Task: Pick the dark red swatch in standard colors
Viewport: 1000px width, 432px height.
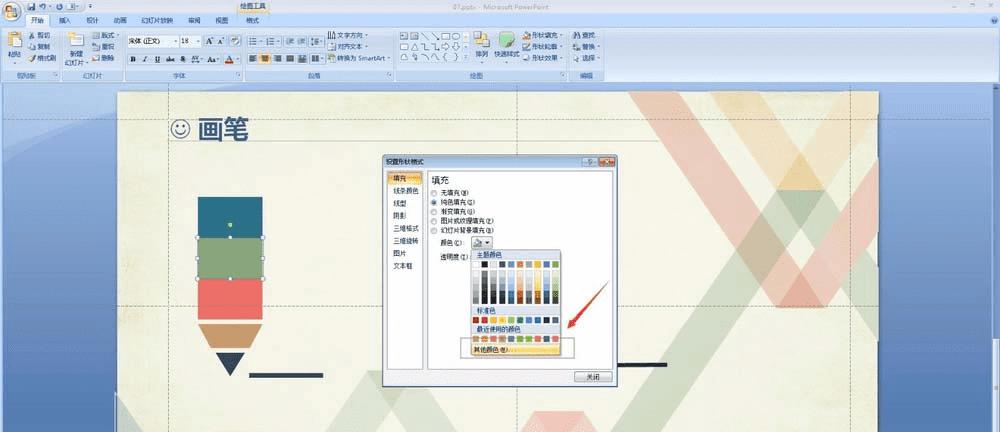Action: 476,320
